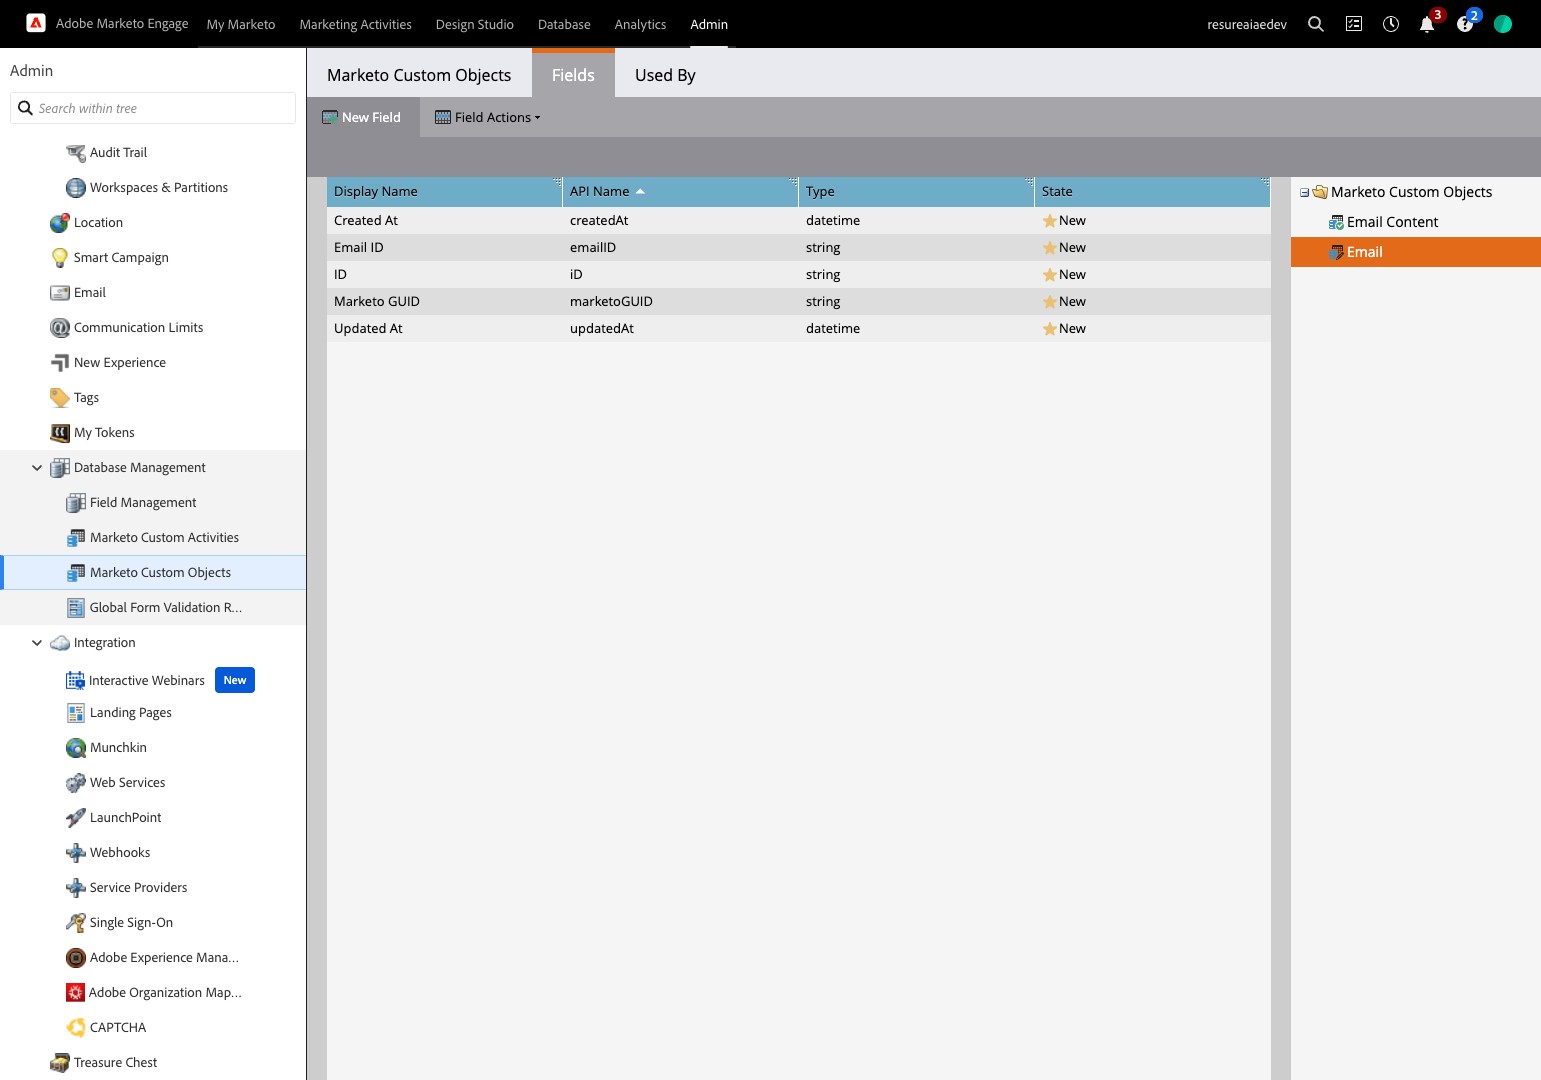Select the Created At field row
1541x1080 pixels.
(798, 220)
